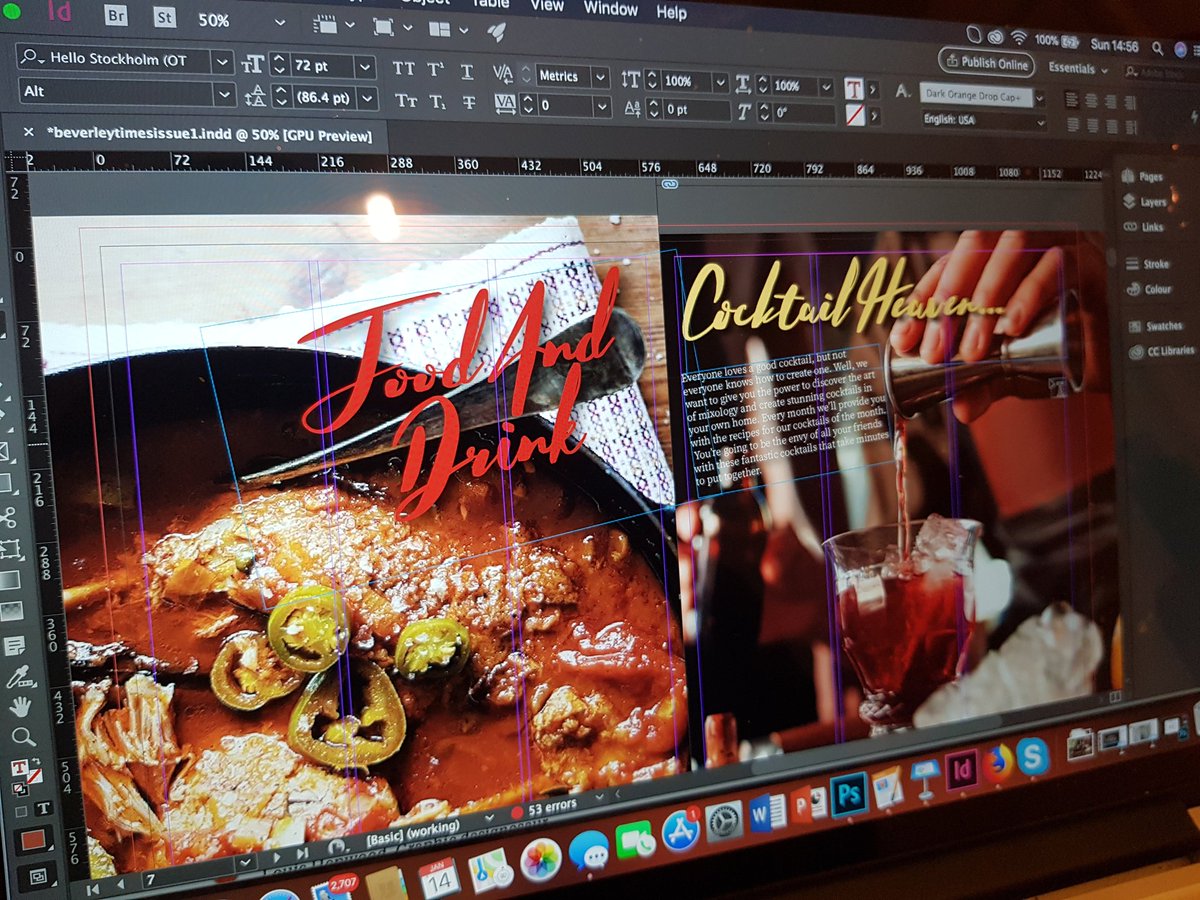This screenshot has width=1200, height=900.
Task: Open the Links panel
Action: tap(1144, 227)
